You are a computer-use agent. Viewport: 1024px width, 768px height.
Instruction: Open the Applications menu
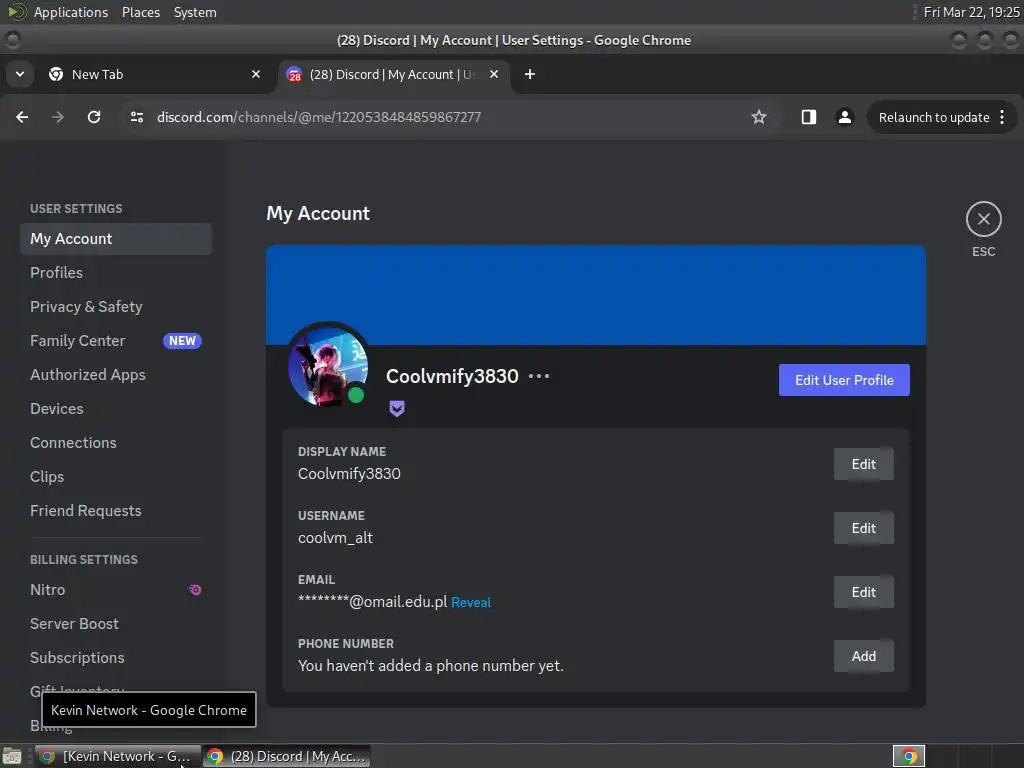[x=71, y=12]
